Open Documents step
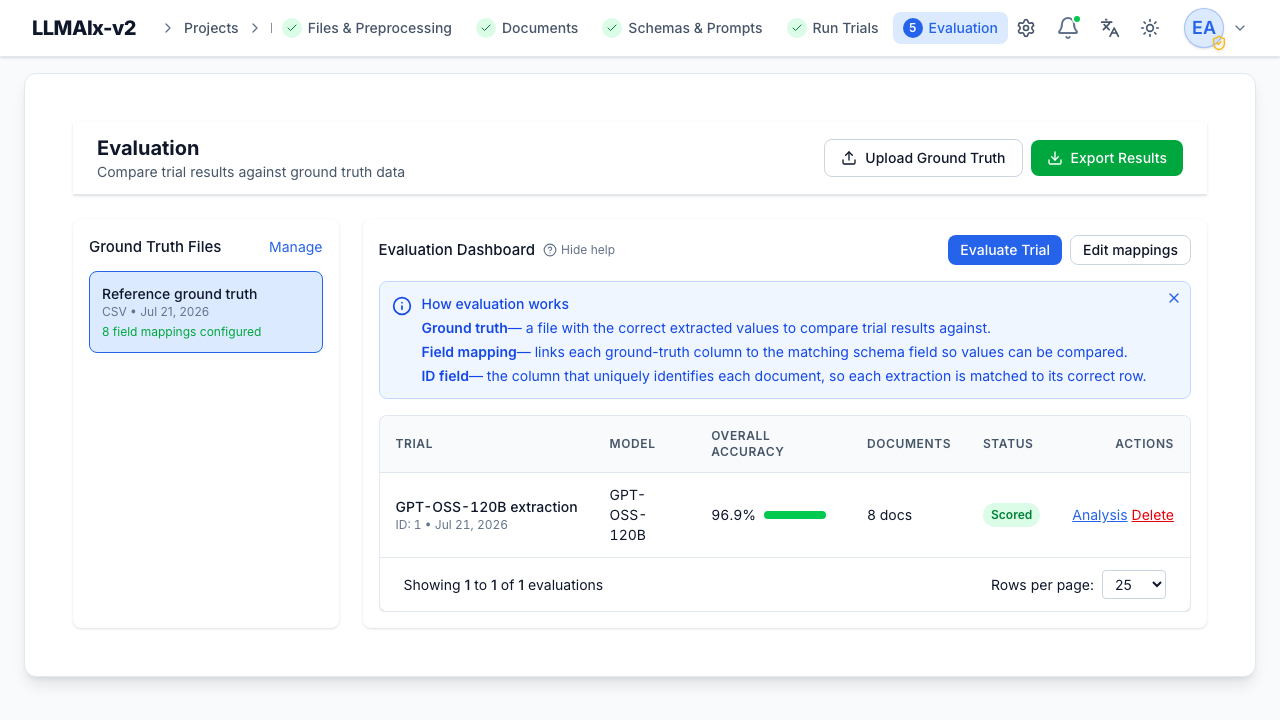This screenshot has height=720, width=1280. [x=527, y=28]
